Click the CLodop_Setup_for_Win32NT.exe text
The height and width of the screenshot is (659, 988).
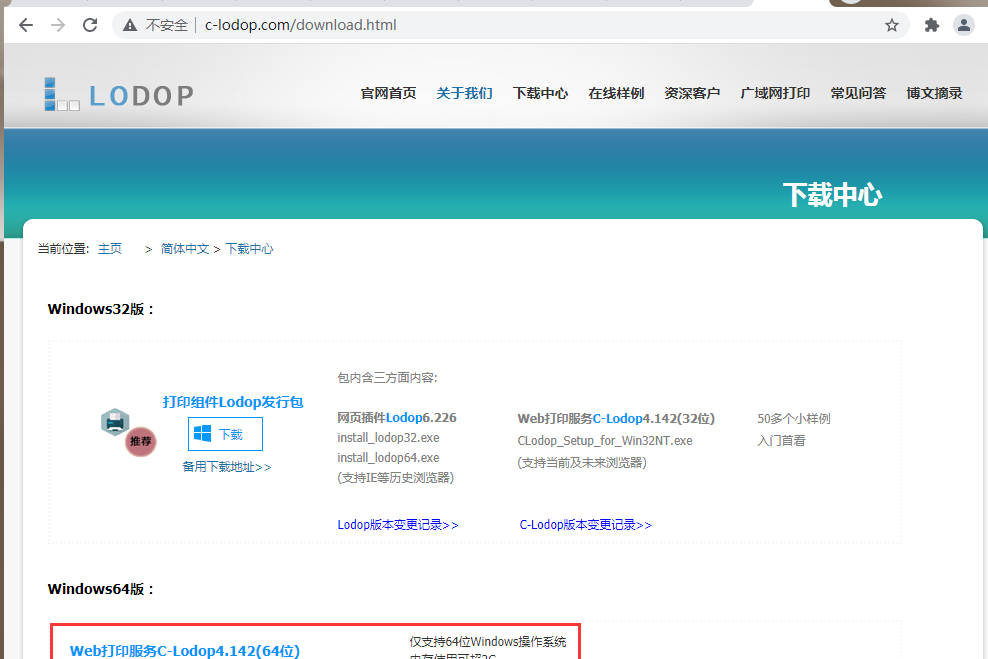tap(605, 441)
